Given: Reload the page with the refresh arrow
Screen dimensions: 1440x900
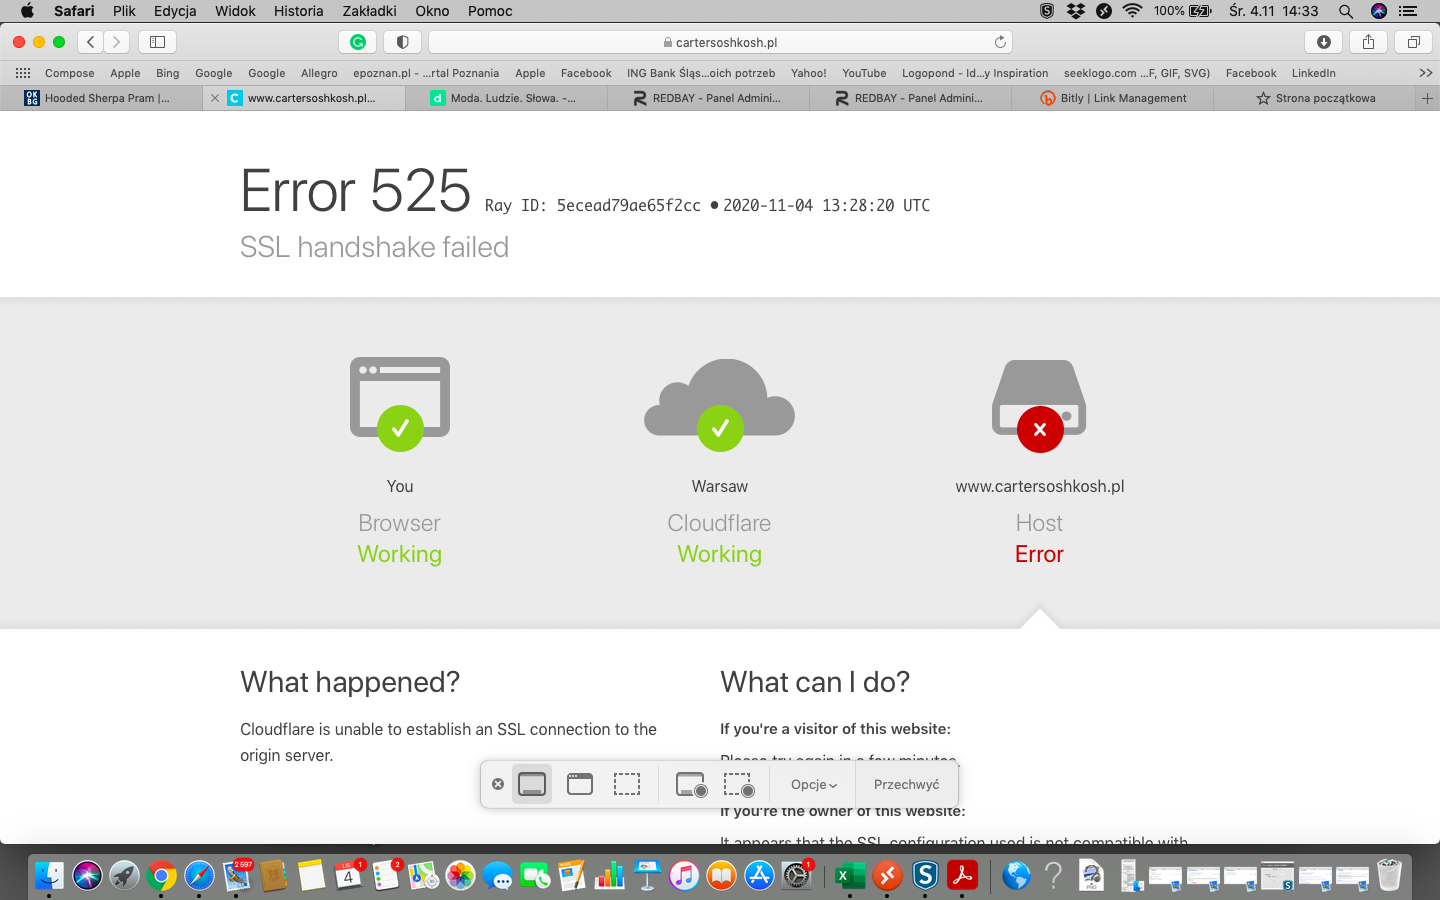Looking at the screenshot, I should click(x=999, y=42).
